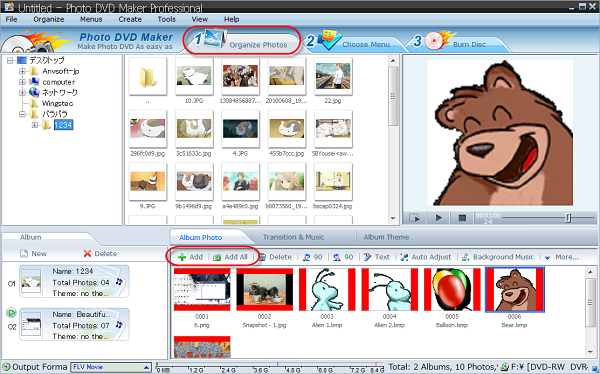Open the View menu
Viewport: 600px width, 374px height.
[199, 19]
